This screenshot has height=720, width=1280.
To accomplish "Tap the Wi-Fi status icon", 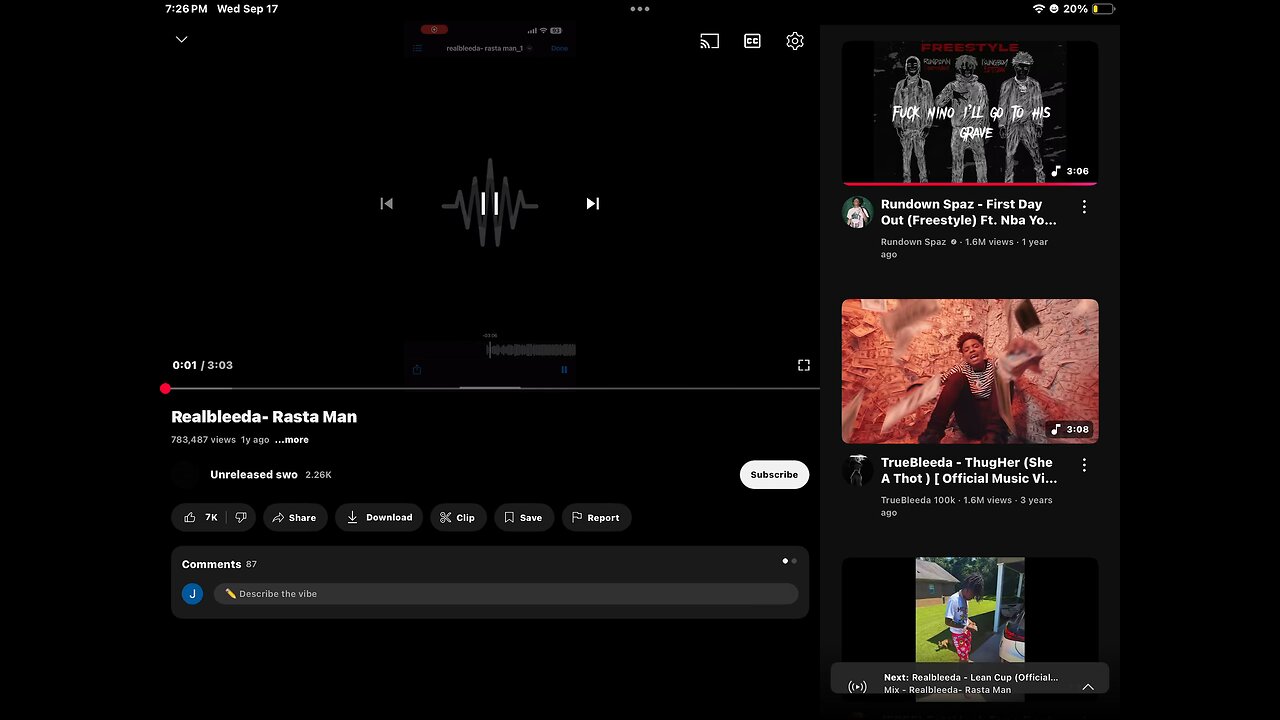I will pyautogui.click(x=1039, y=9).
